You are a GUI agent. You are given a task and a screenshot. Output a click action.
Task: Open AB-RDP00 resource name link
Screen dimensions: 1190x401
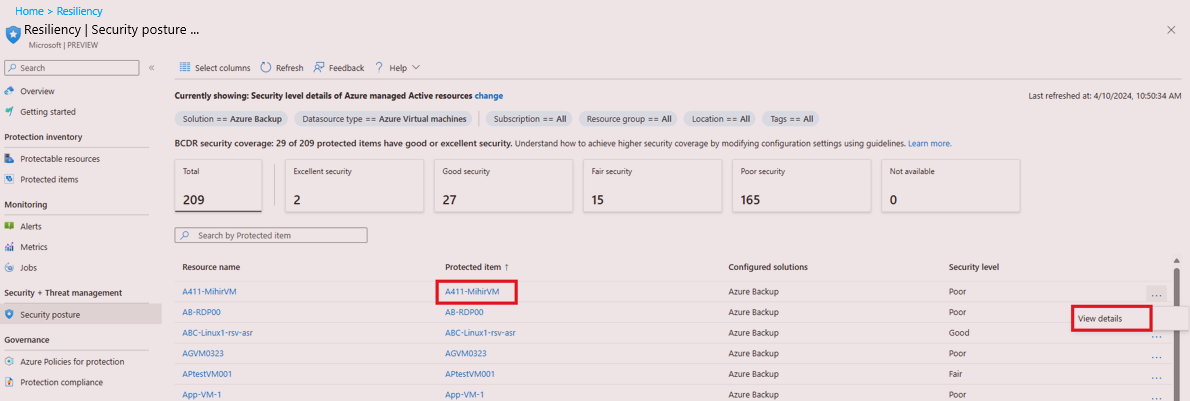coord(201,312)
